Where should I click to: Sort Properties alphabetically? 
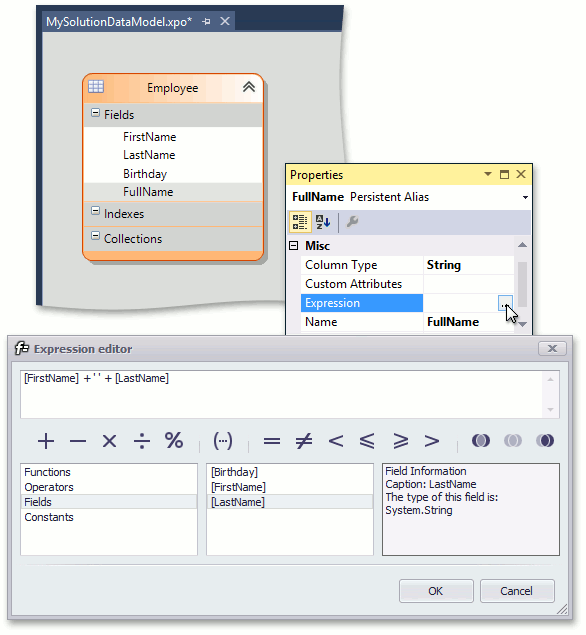[323, 222]
